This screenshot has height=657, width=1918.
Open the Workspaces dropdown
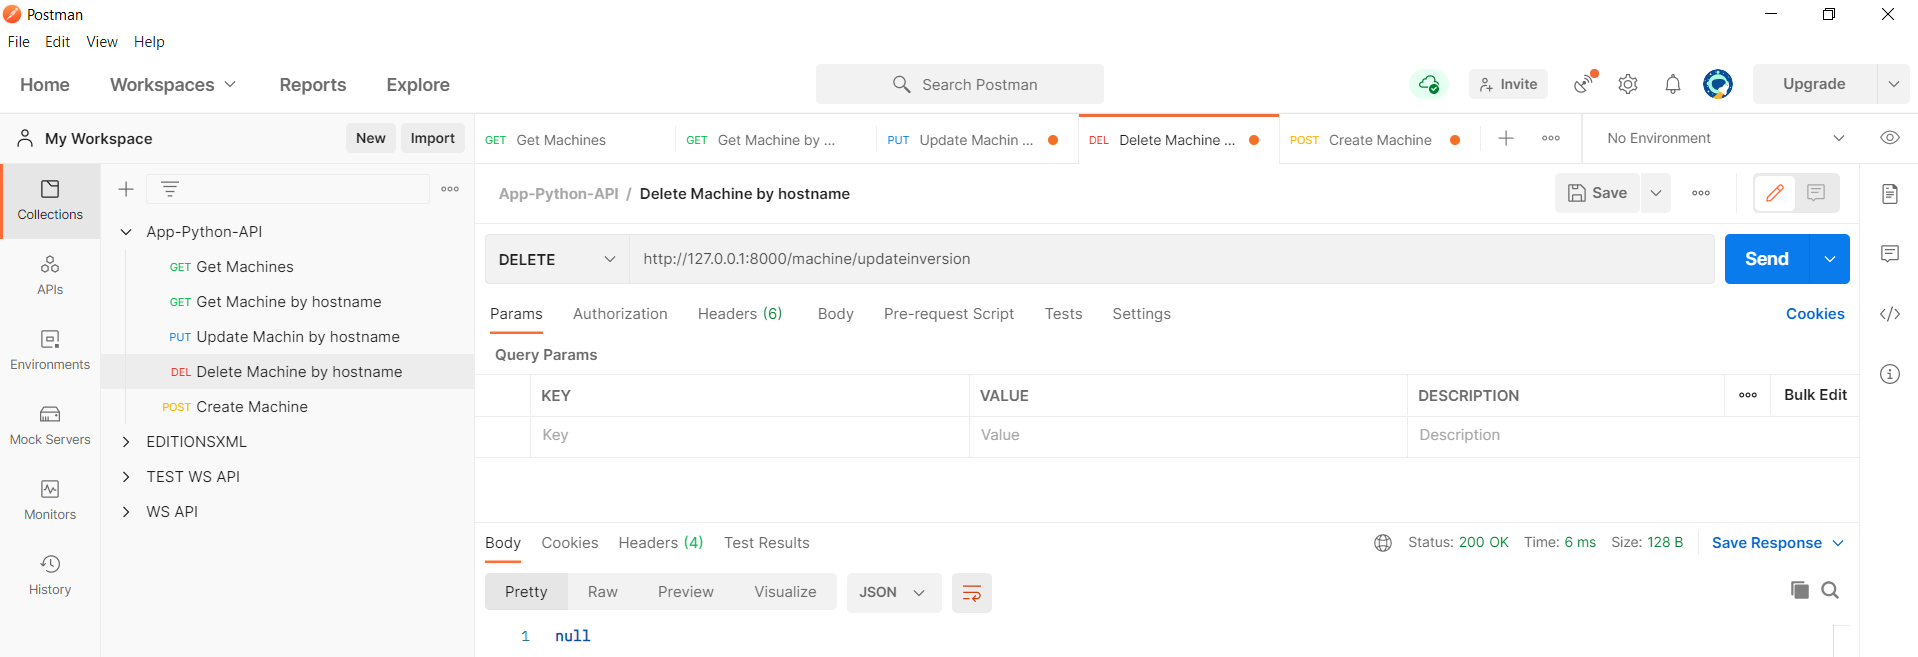(173, 85)
